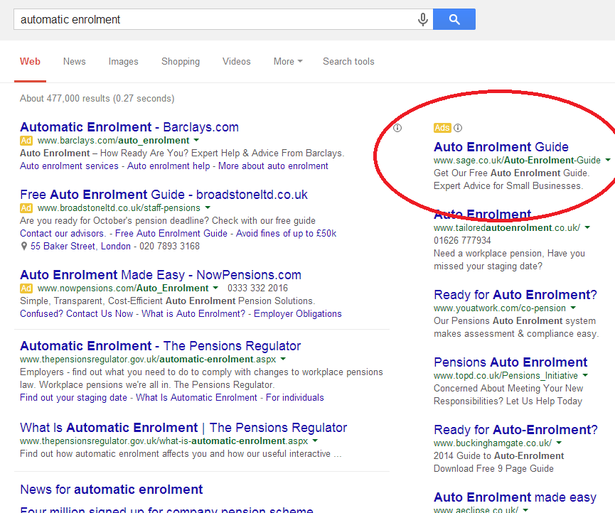Open Search tools options
The image size is (615, 513).
pyautogui.click(x=348, y=62)
